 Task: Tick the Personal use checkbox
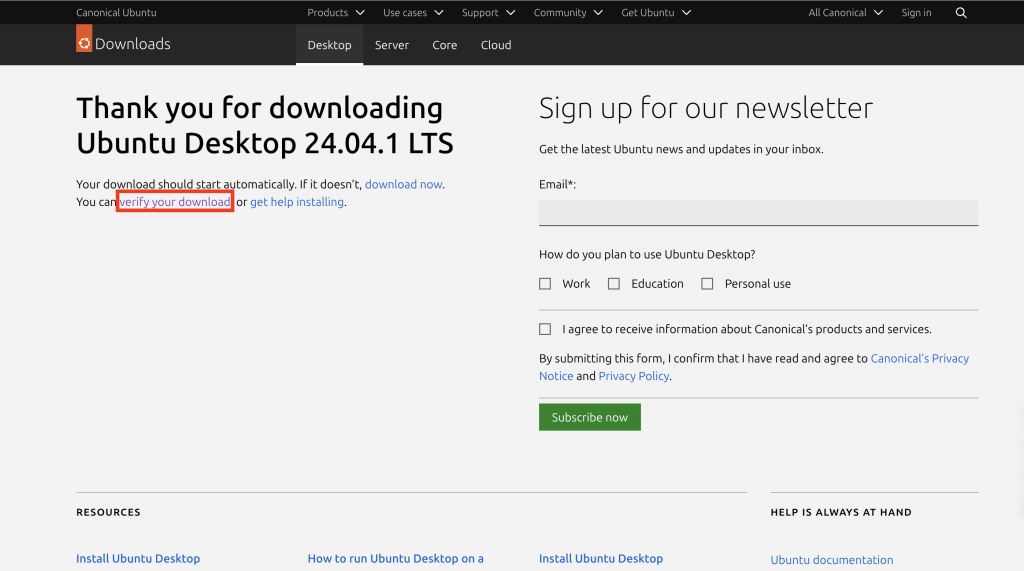[x=707, y=284]
